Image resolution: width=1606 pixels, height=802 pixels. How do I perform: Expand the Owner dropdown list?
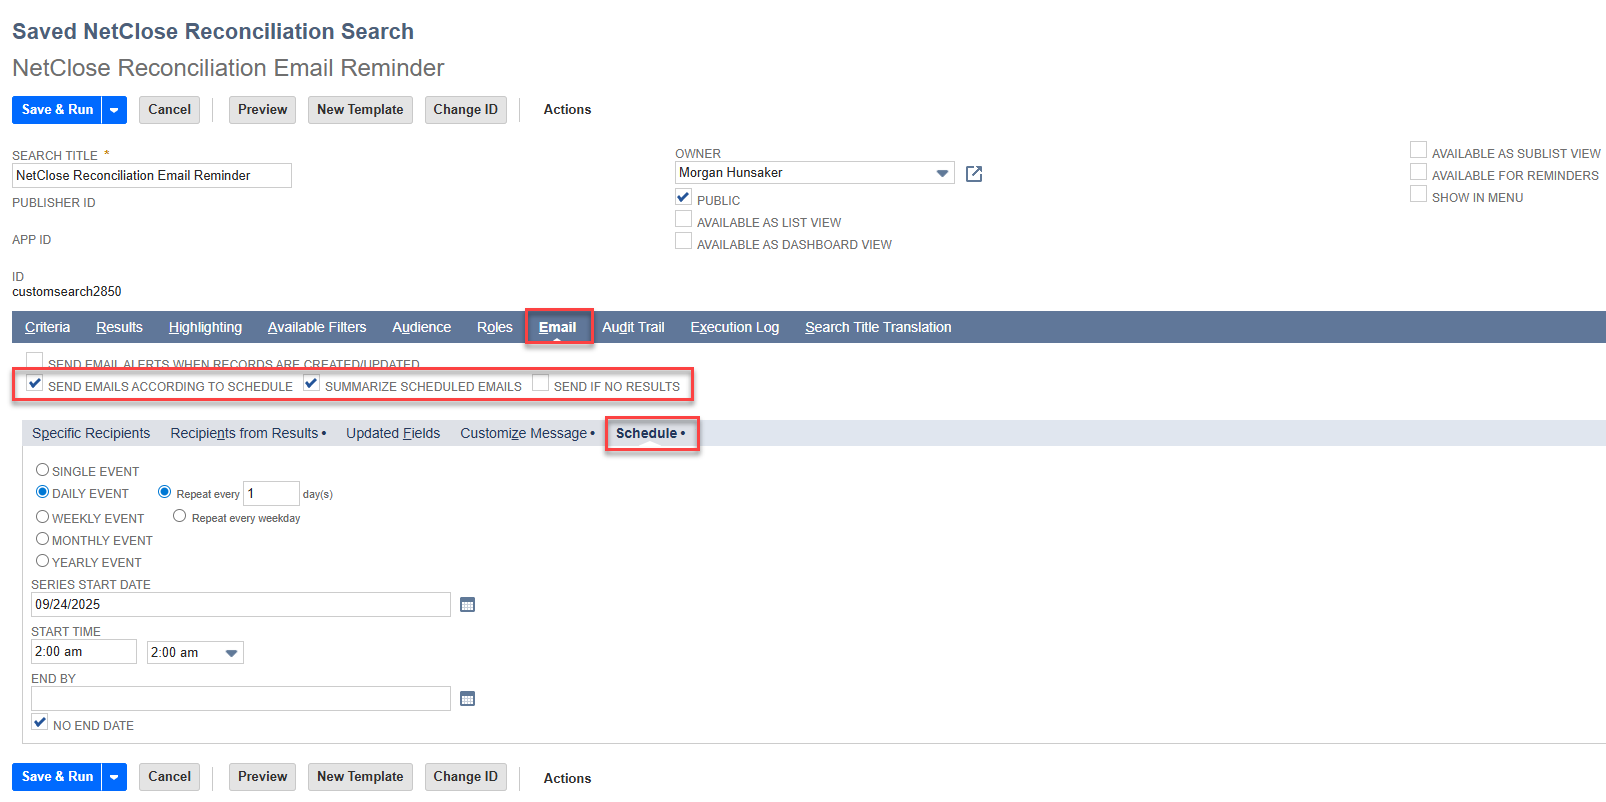[x=941, y=173]
